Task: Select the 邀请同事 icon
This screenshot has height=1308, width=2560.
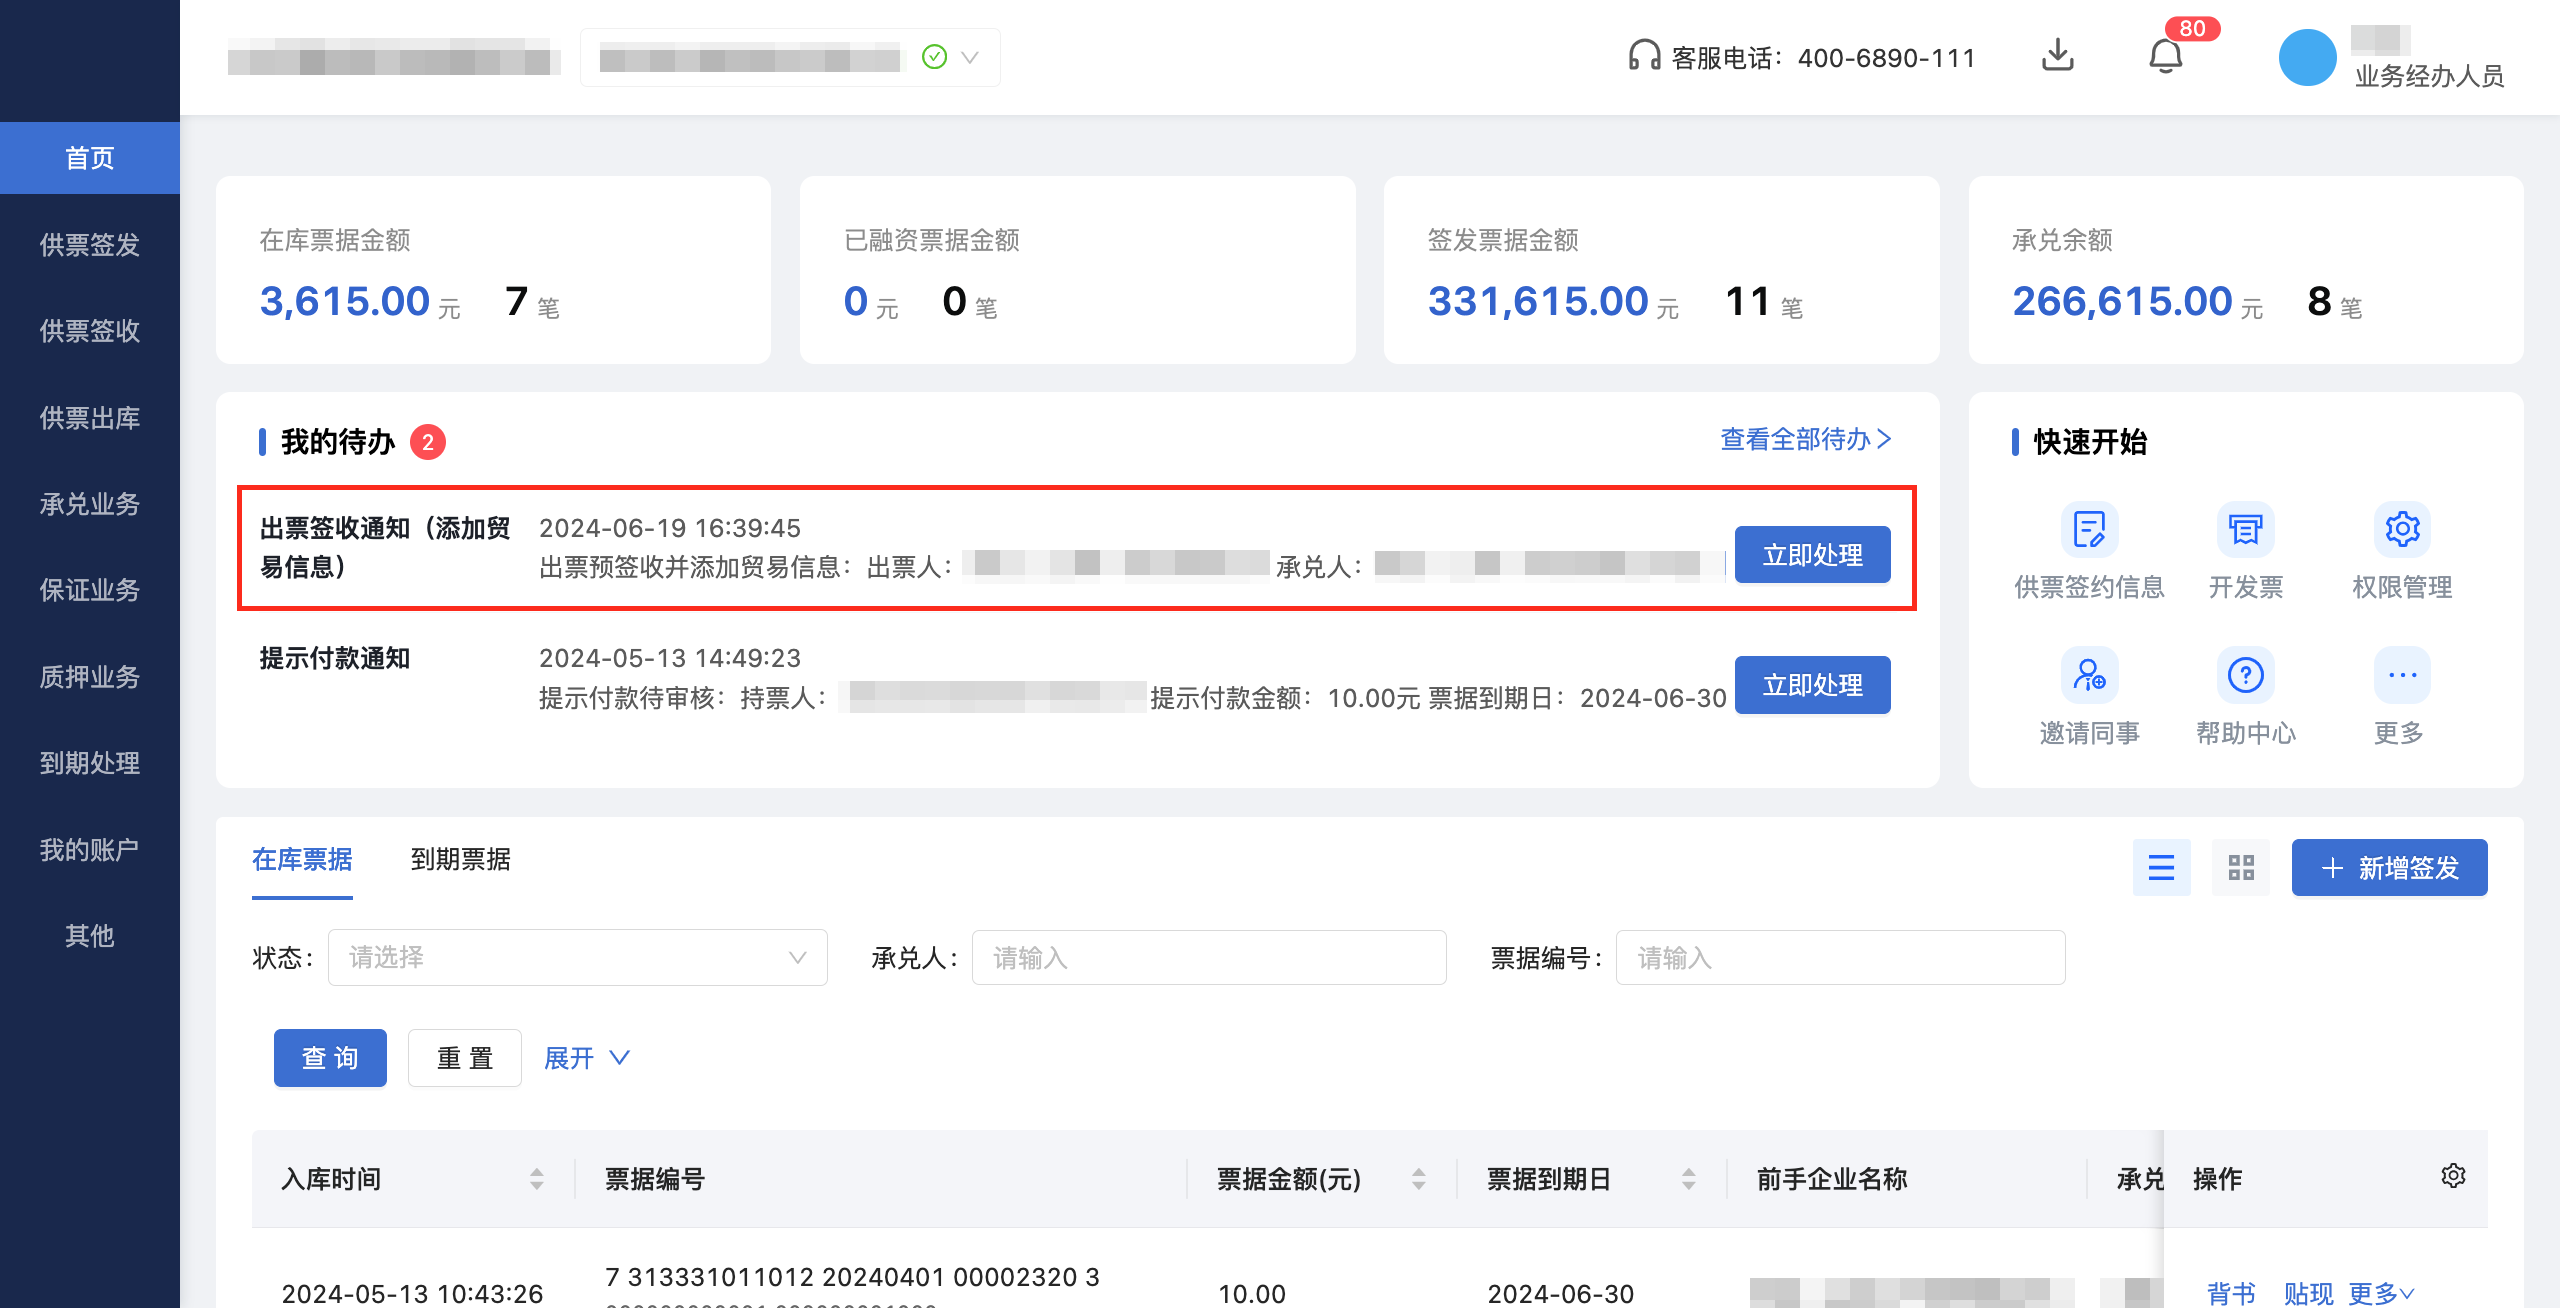Action: coord(2089,677)
